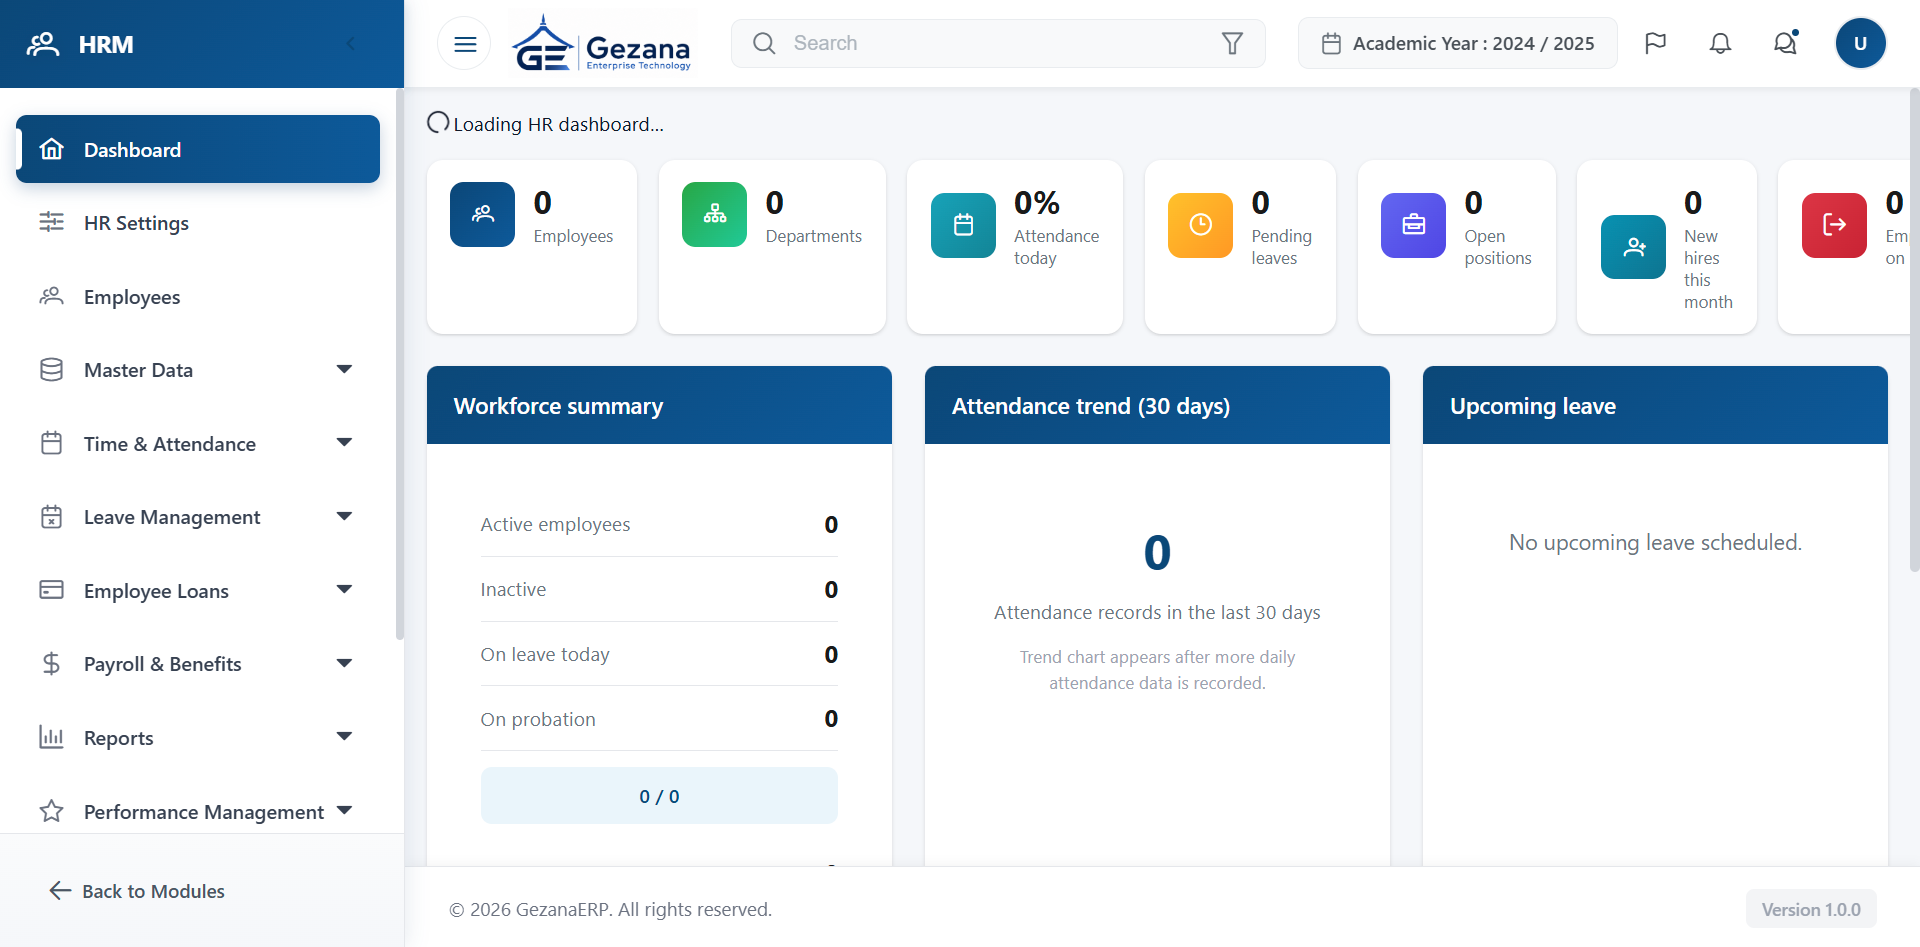Image resolution: width=1920 pixels, height=947 pixels.
Task: Open the user avatar U menu
Action: 1860,43
